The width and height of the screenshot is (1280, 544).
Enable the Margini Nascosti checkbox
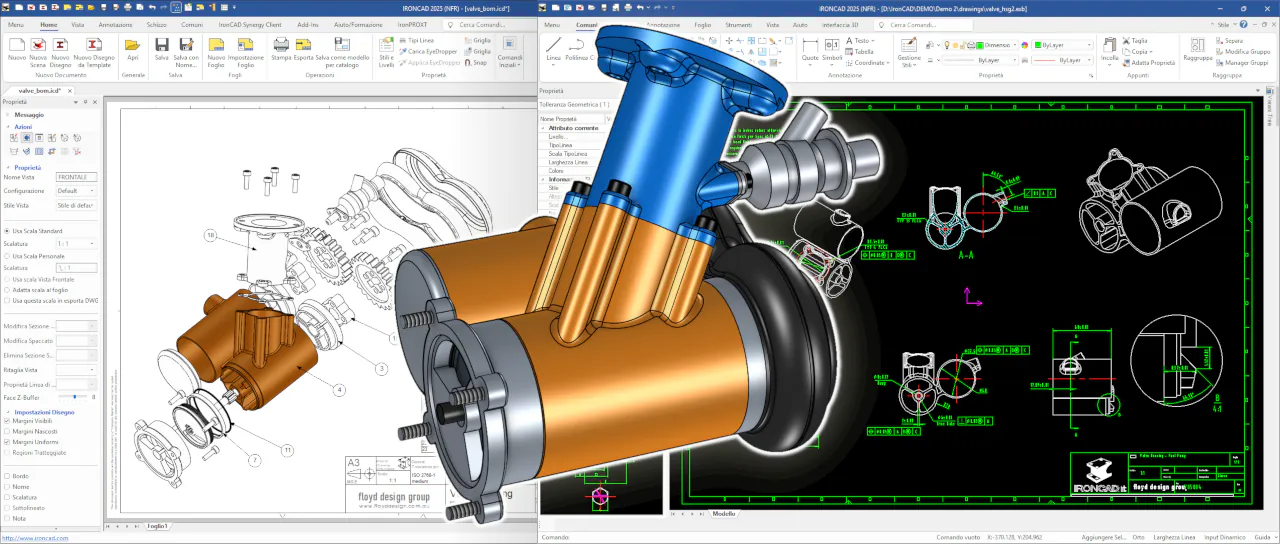click(8, 432)
